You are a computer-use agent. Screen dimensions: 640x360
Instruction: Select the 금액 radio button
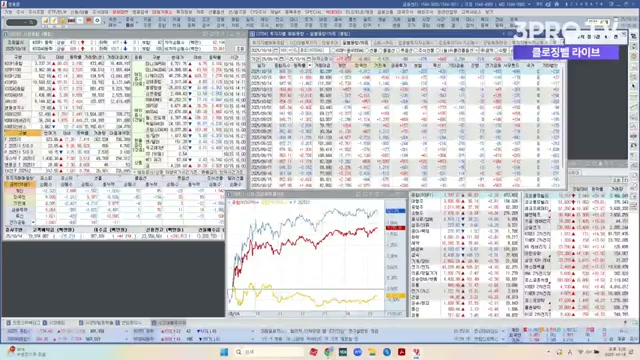click(482, 50)
